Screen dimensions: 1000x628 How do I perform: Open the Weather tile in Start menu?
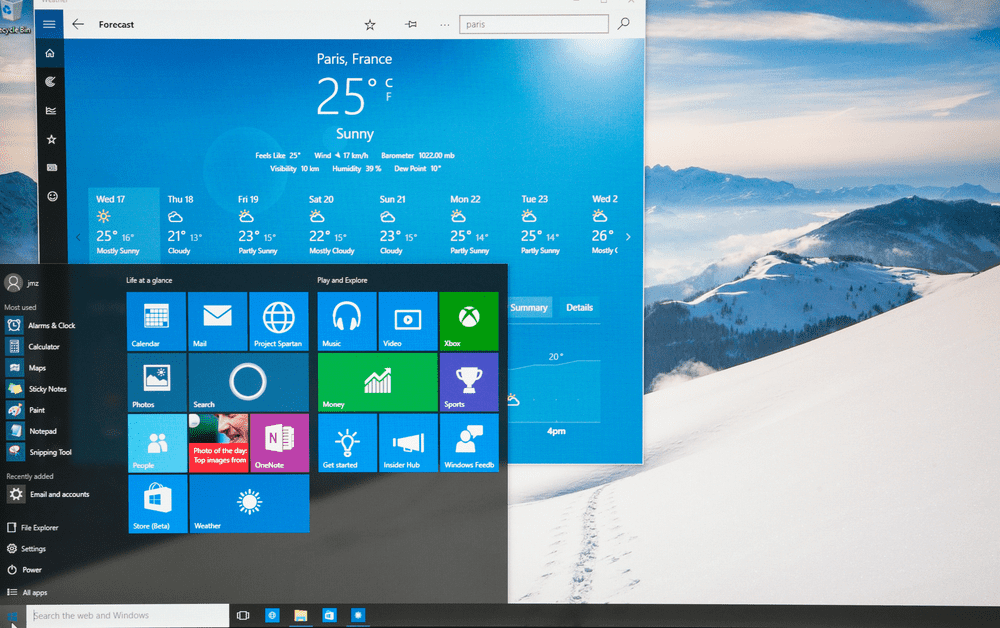coord(249,504)
